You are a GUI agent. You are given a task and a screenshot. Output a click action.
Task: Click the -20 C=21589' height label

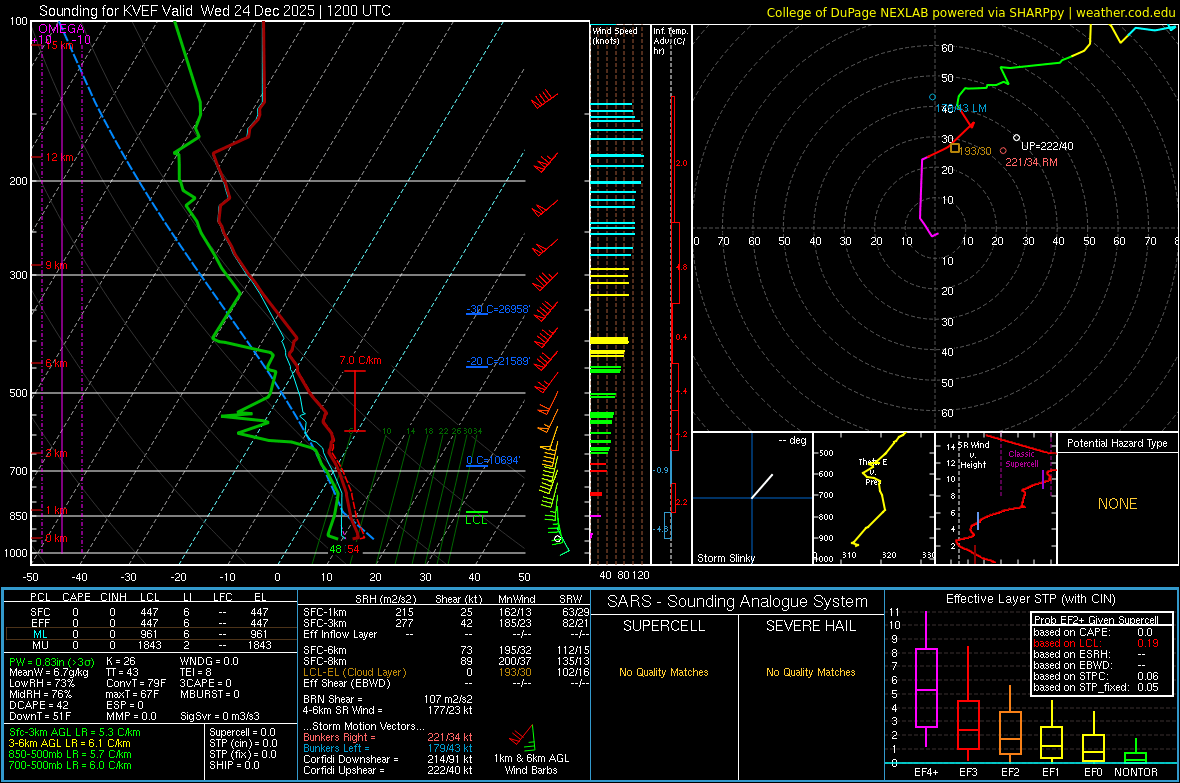pos(498,361)
